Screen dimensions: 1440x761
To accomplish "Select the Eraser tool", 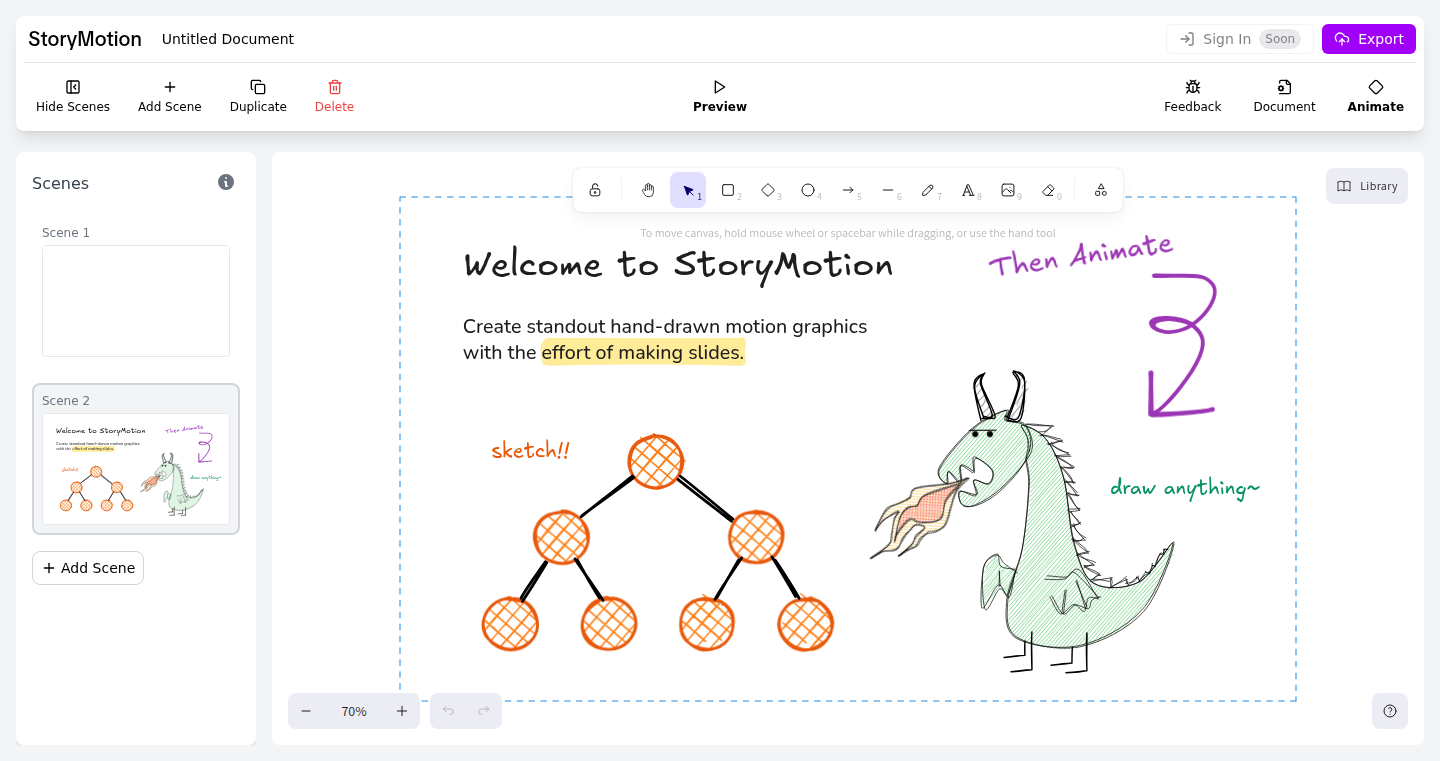I will tap(1048, 190).
